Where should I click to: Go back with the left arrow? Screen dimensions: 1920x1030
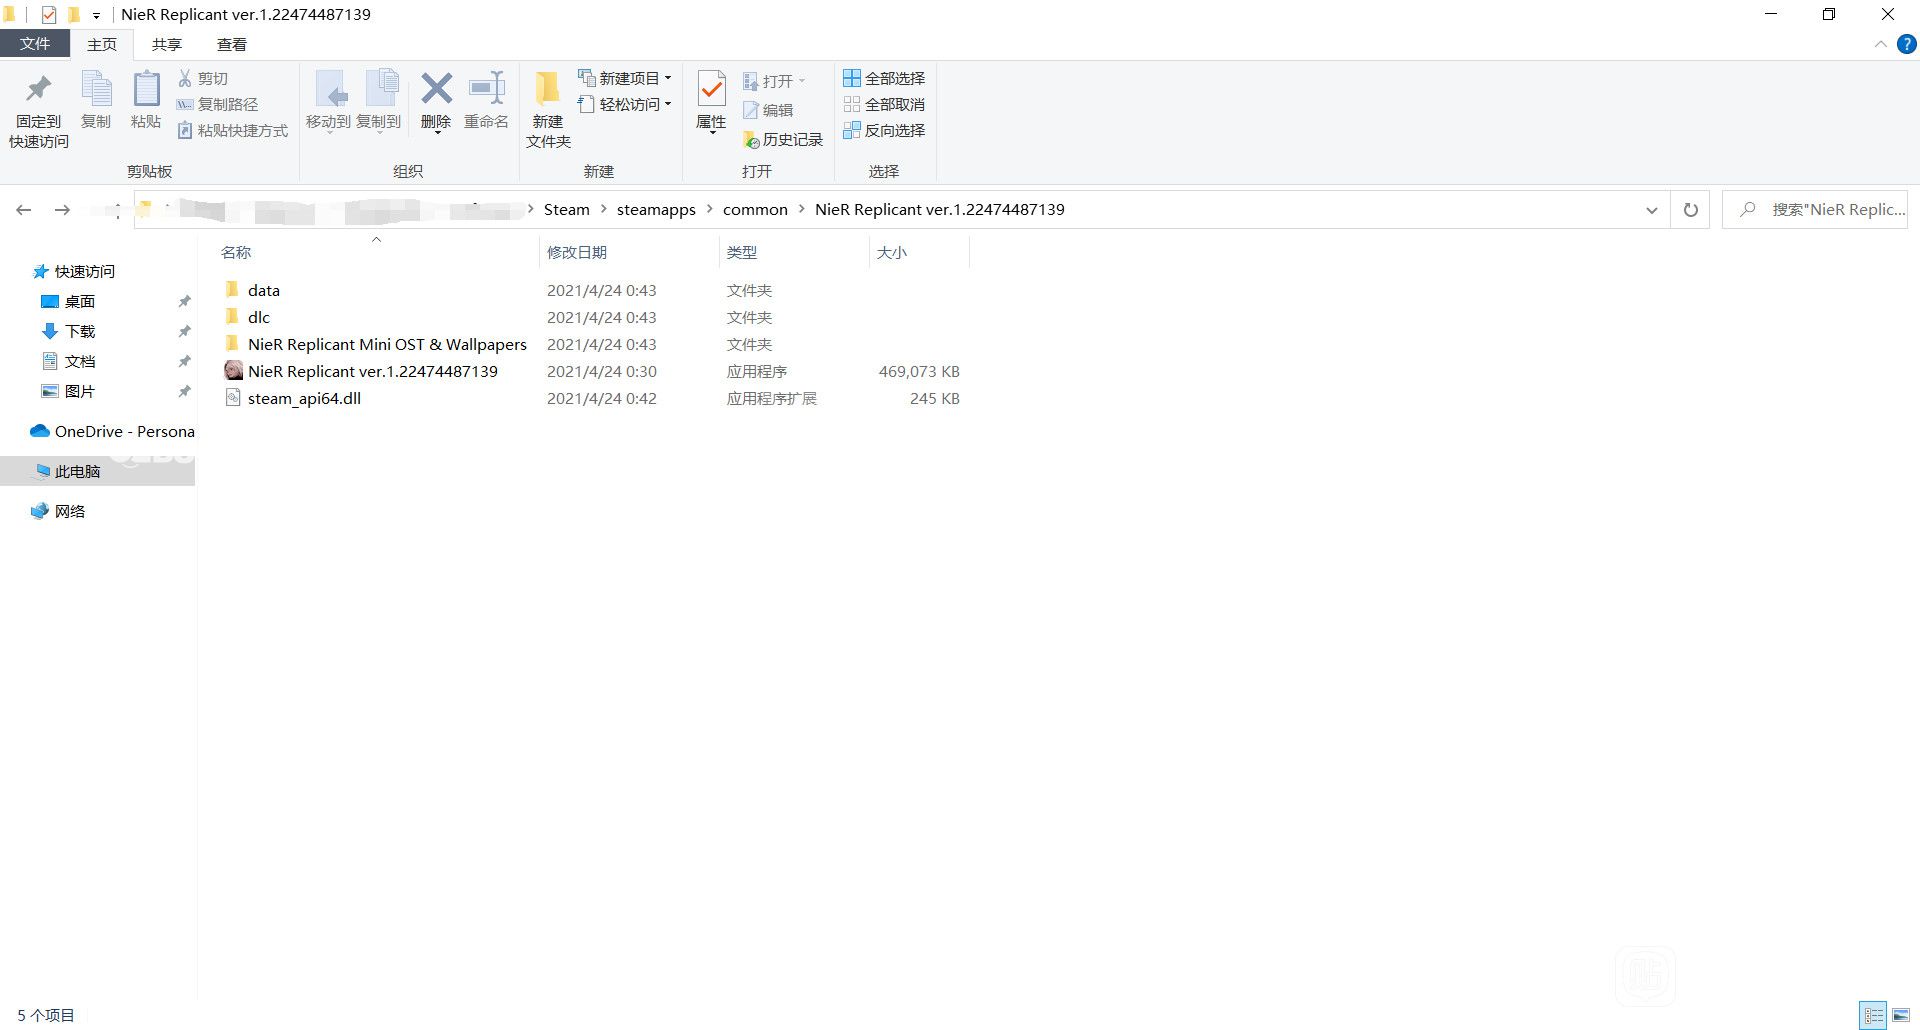(24, 210)
